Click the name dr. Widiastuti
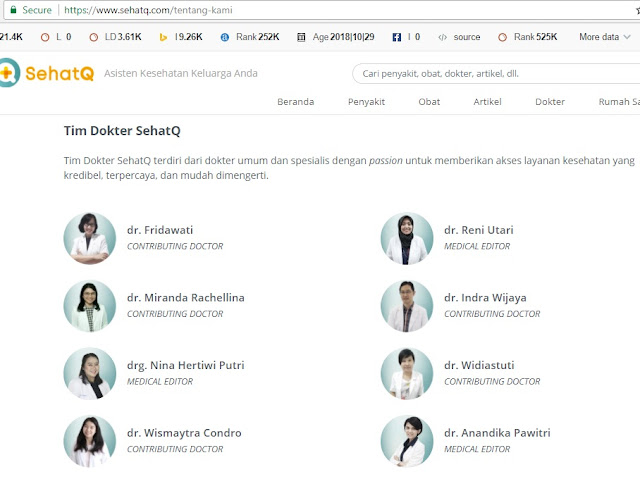 pos(479,365)
